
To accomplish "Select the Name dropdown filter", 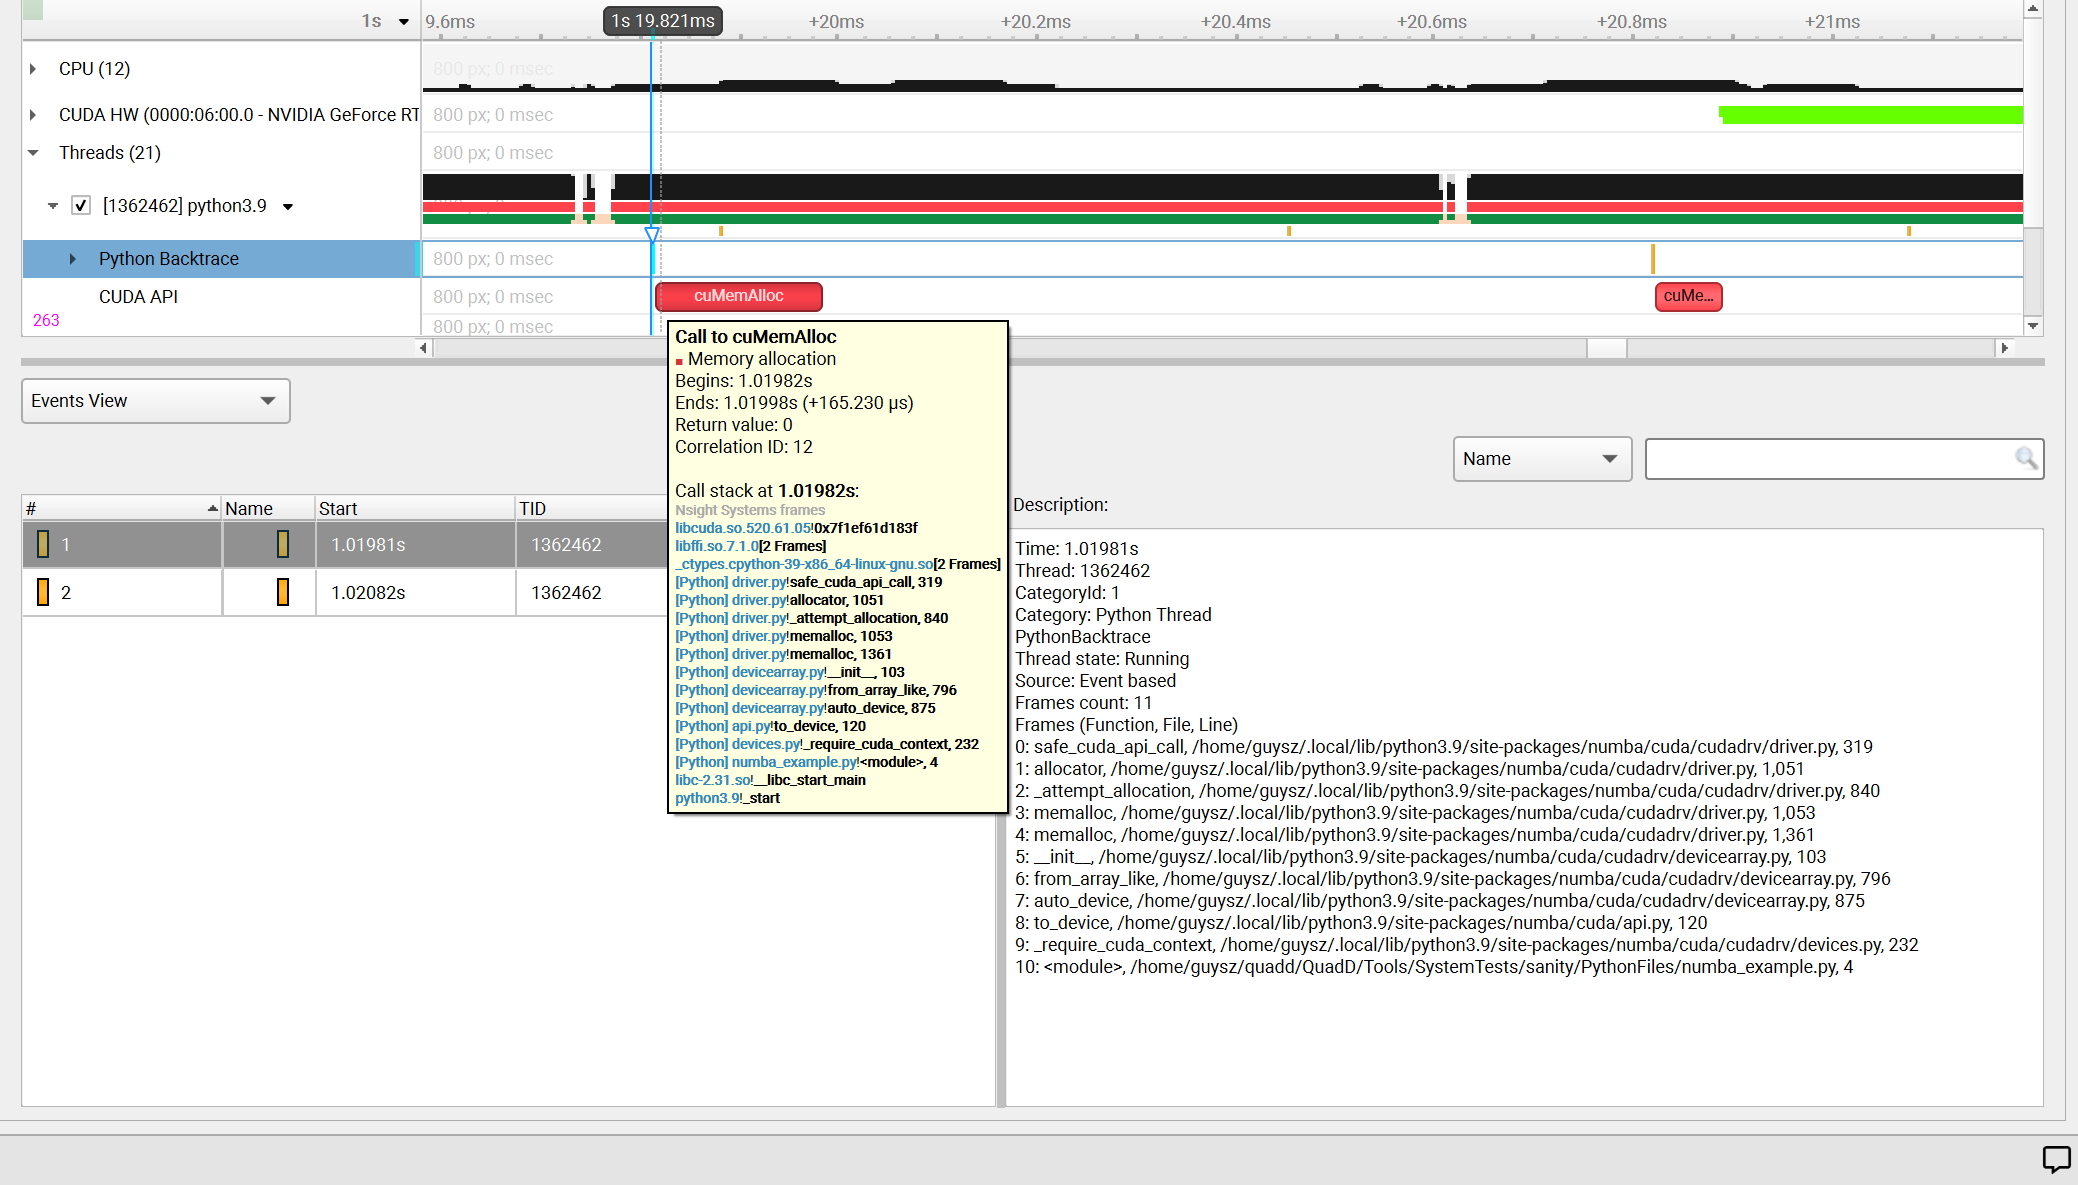I will (1540, 458).
